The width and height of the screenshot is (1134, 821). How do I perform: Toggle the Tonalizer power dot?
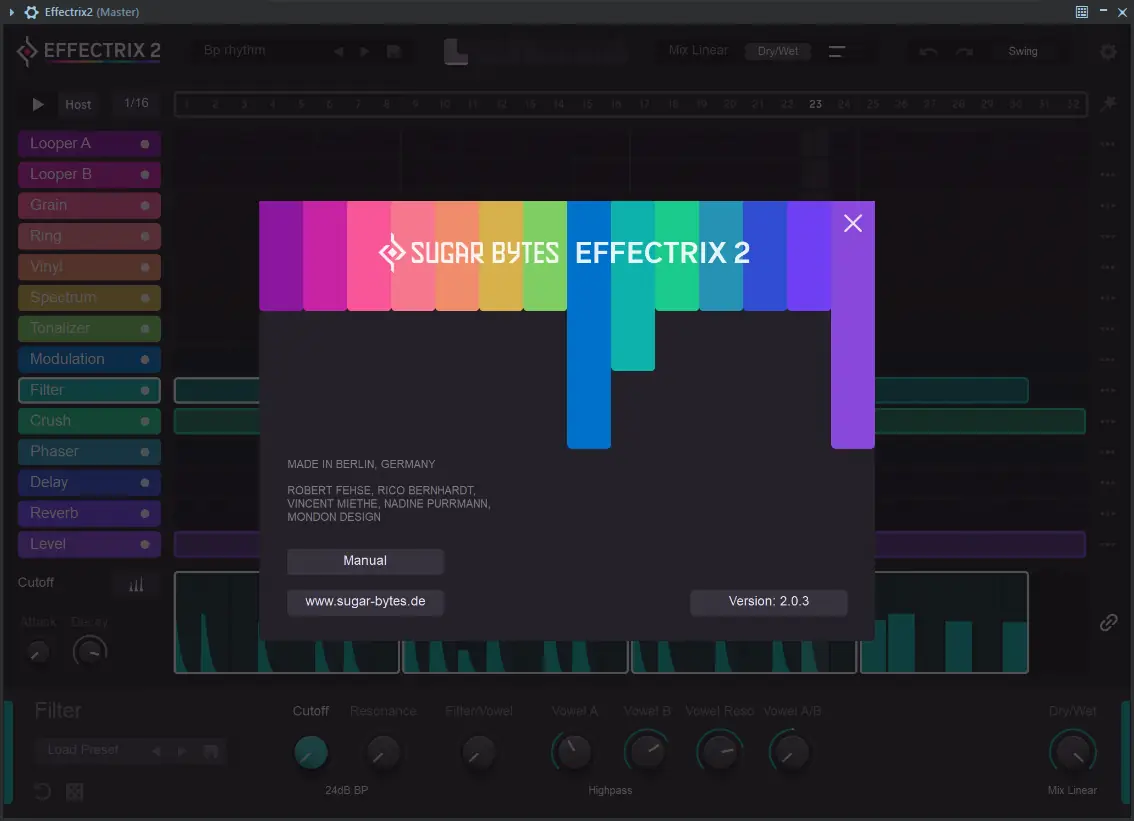coord(145,328)
